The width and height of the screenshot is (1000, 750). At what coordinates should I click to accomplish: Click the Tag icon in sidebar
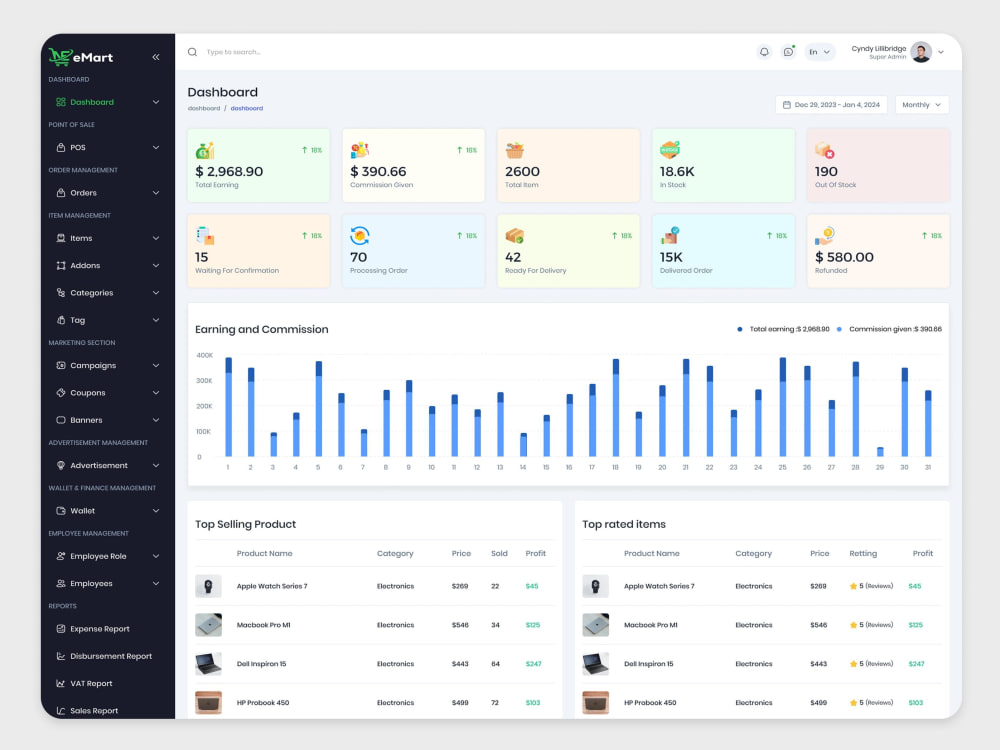[x=61, y=320]
